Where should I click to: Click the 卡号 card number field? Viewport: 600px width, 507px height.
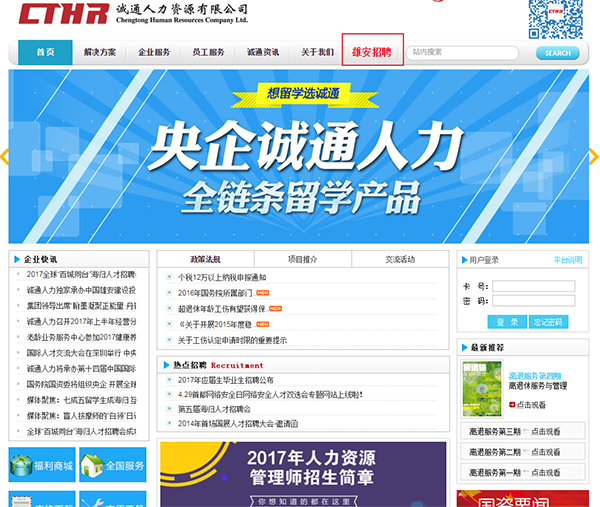[534, 286]
